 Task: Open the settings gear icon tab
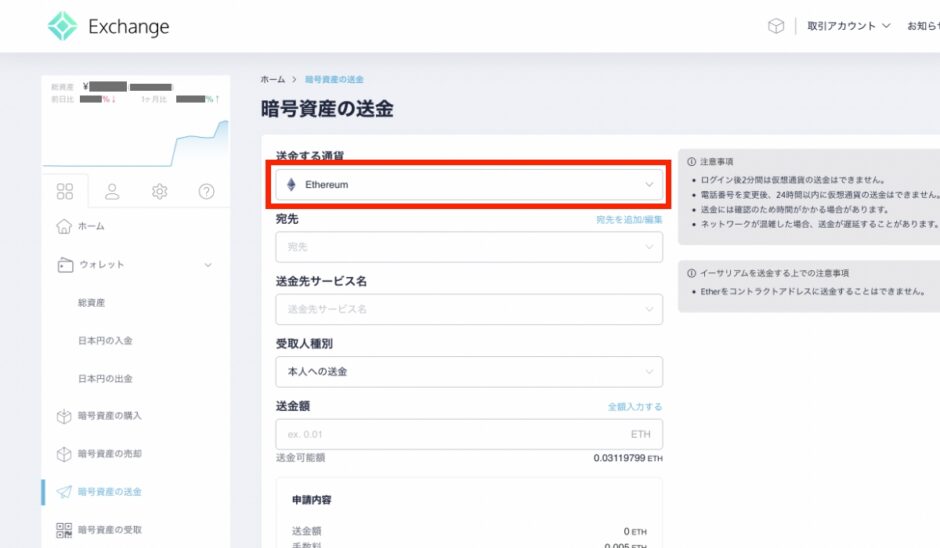click(159, 191)
